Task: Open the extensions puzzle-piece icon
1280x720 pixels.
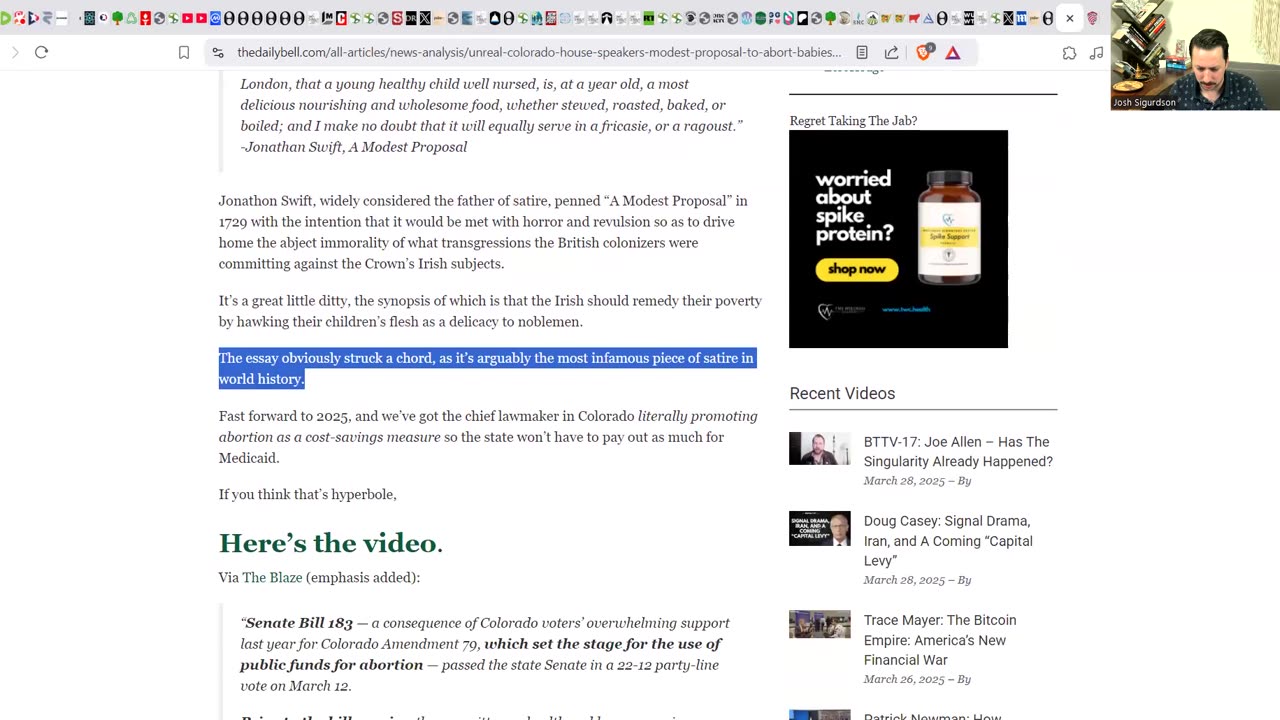Action: coord(1069,52)
